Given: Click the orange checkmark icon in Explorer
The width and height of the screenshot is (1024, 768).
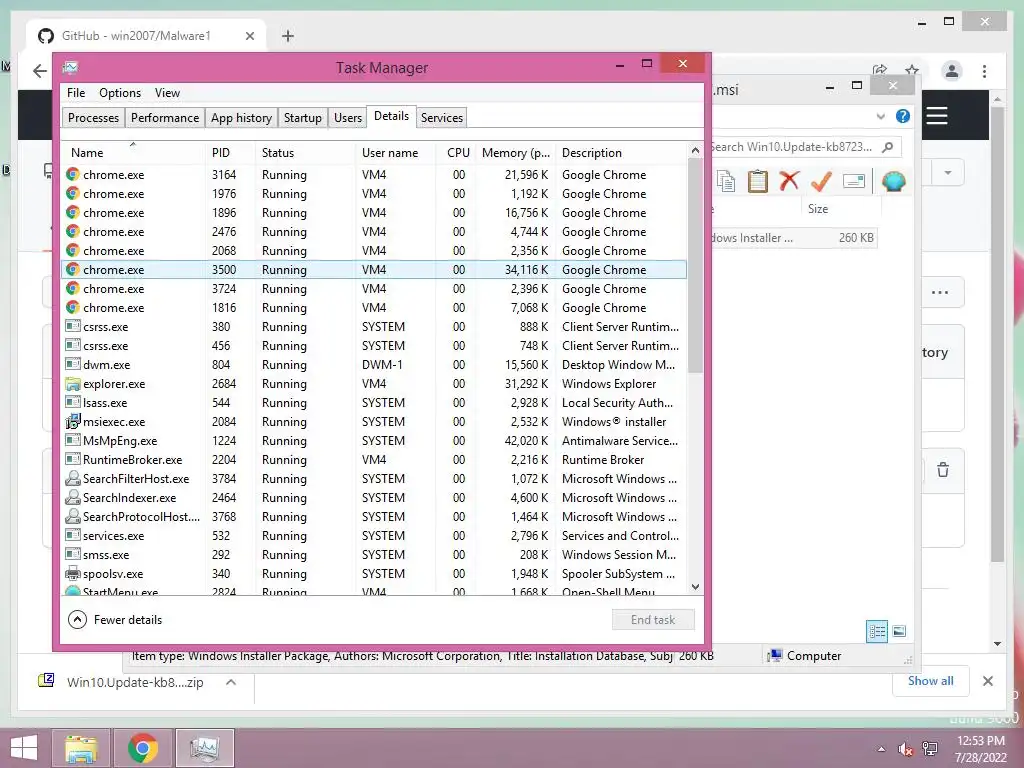Looking at the screenshot, I should point(821,181).
